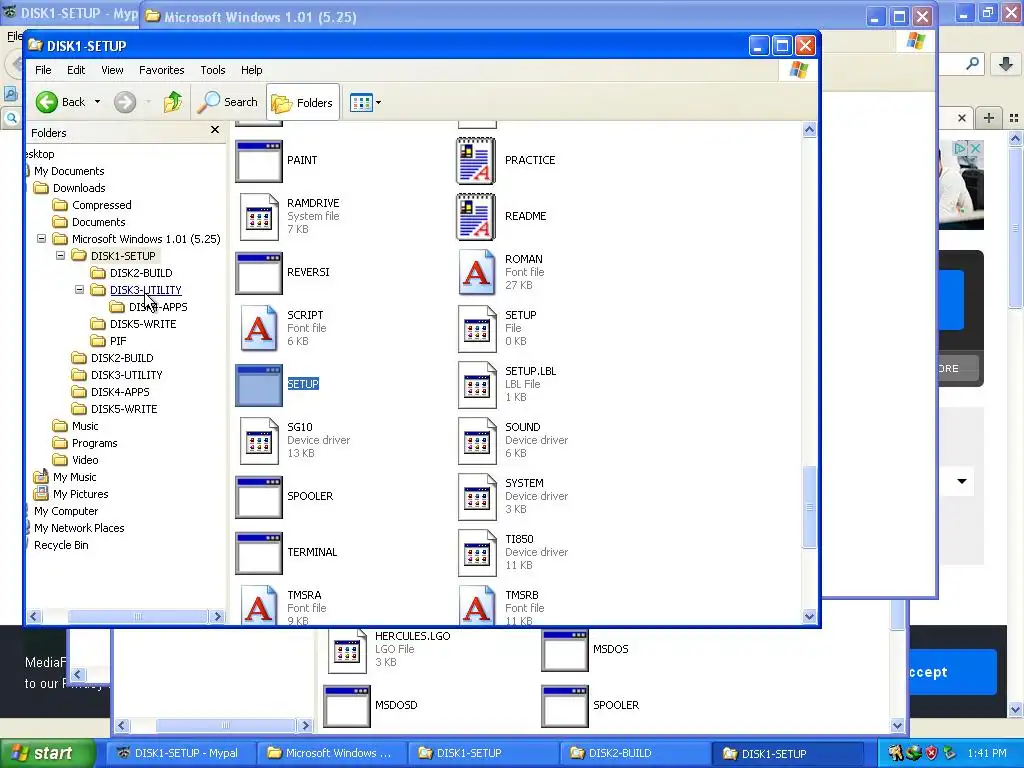Select HERCULES.LGO file icon in back window
The width and height of the screenshot is (1024, 768).
coord(347,650)
